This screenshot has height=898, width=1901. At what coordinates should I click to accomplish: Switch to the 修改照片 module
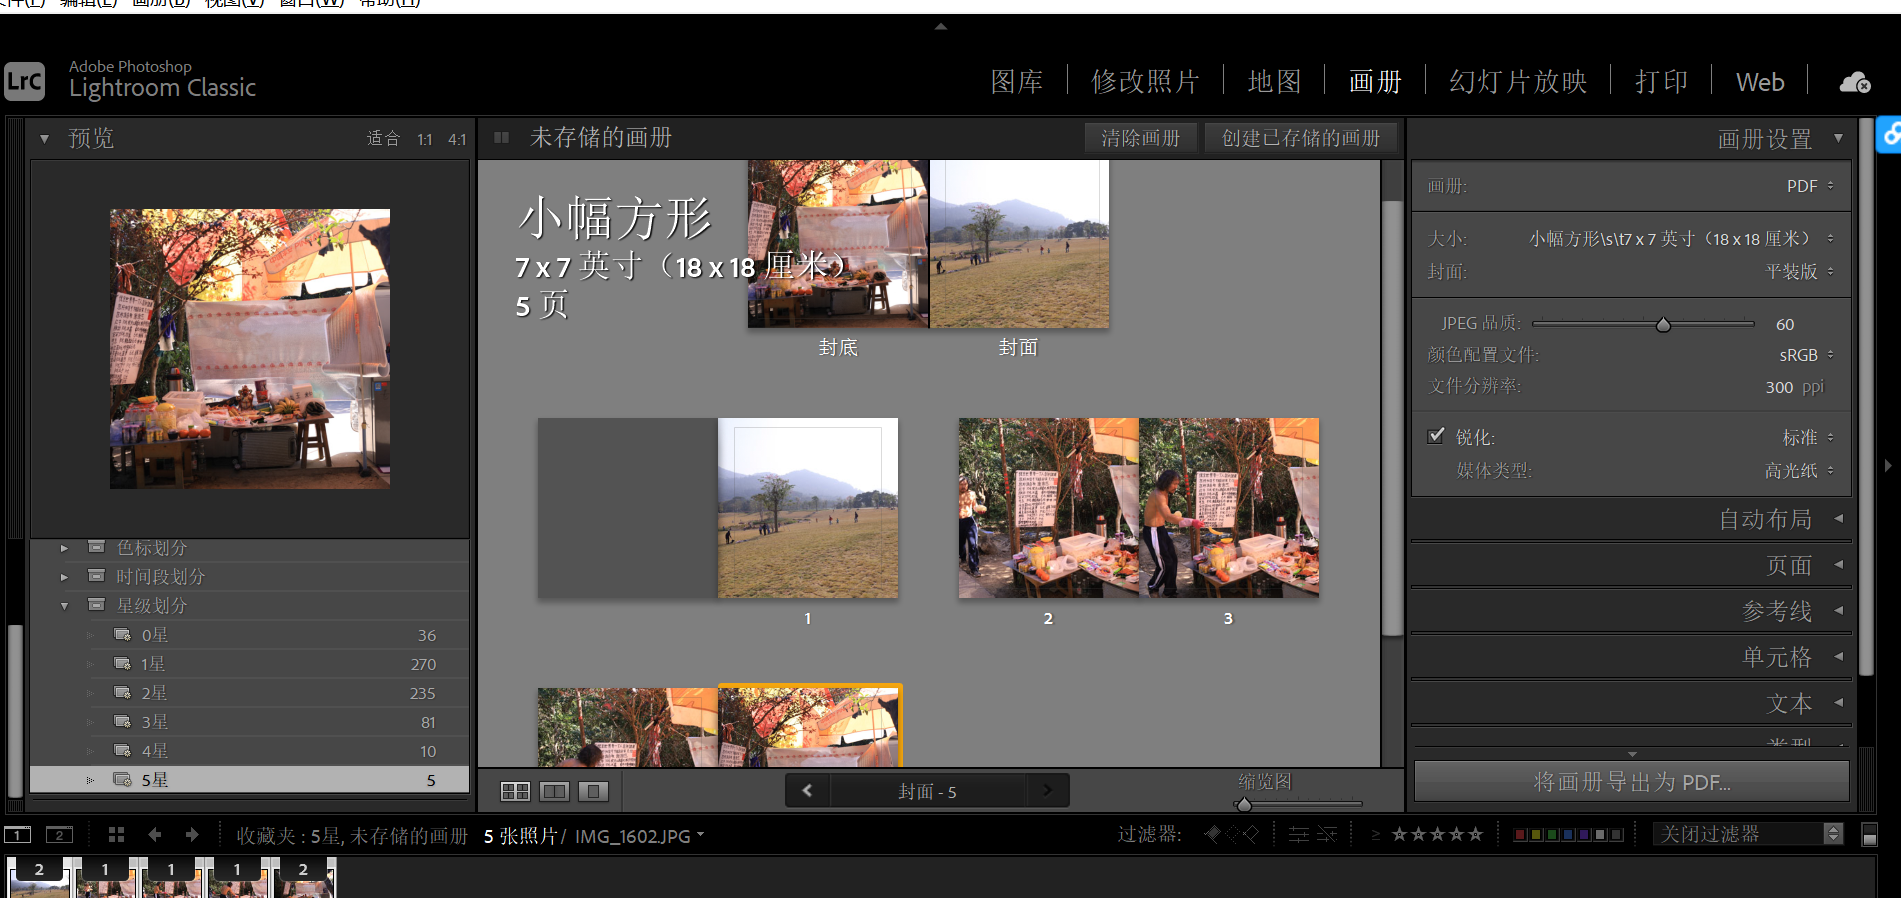pos(1145,82)
